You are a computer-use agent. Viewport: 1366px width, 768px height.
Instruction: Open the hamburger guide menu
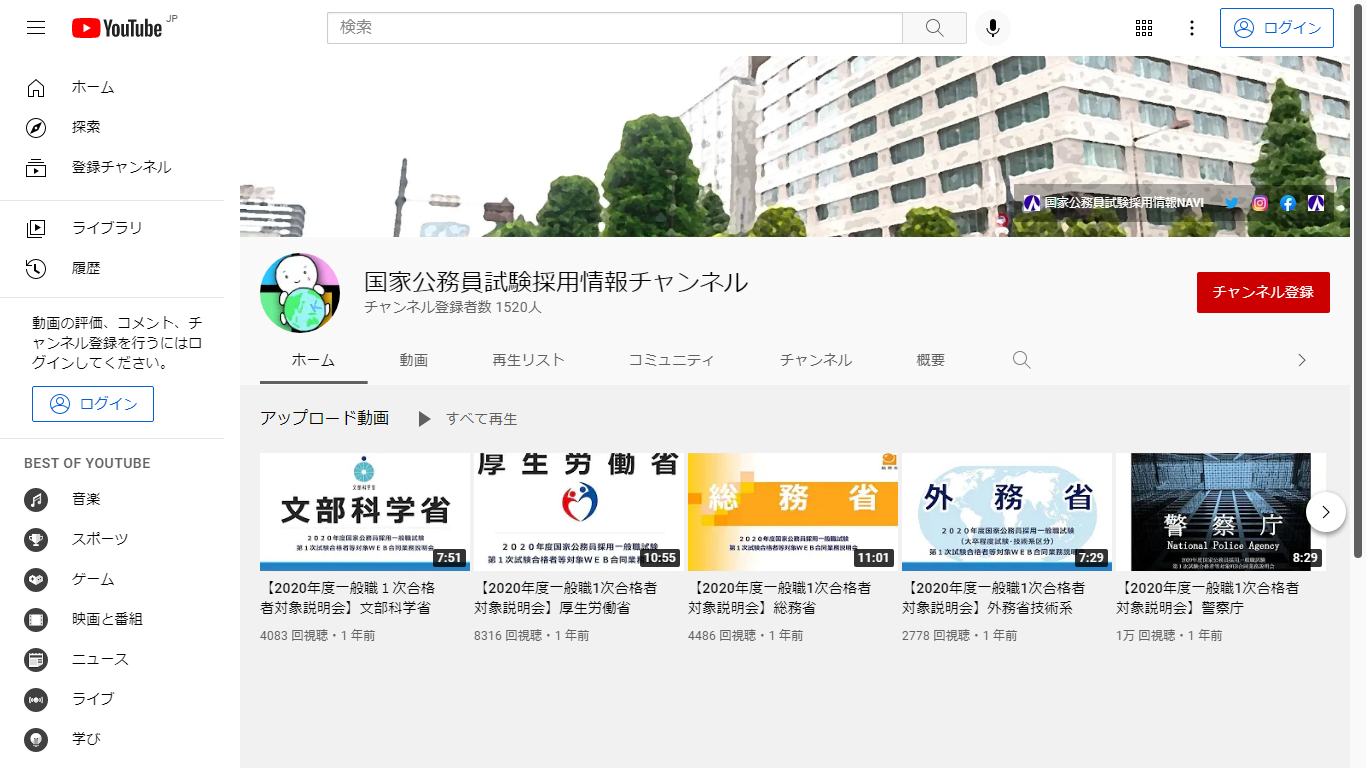point(36,28)
